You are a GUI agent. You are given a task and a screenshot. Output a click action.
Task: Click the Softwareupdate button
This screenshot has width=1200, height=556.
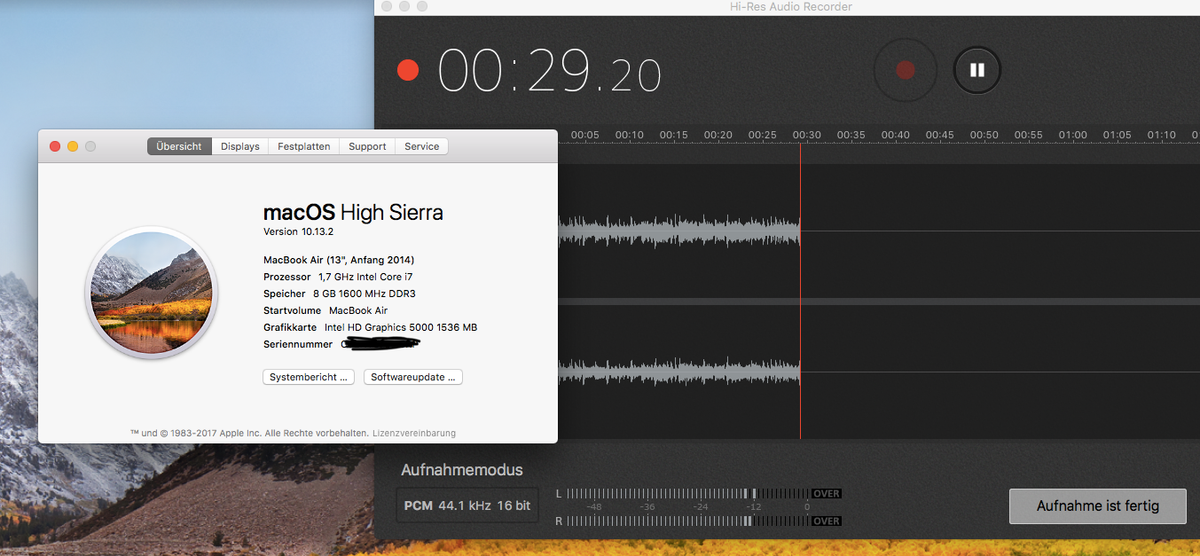click(413, 377)
